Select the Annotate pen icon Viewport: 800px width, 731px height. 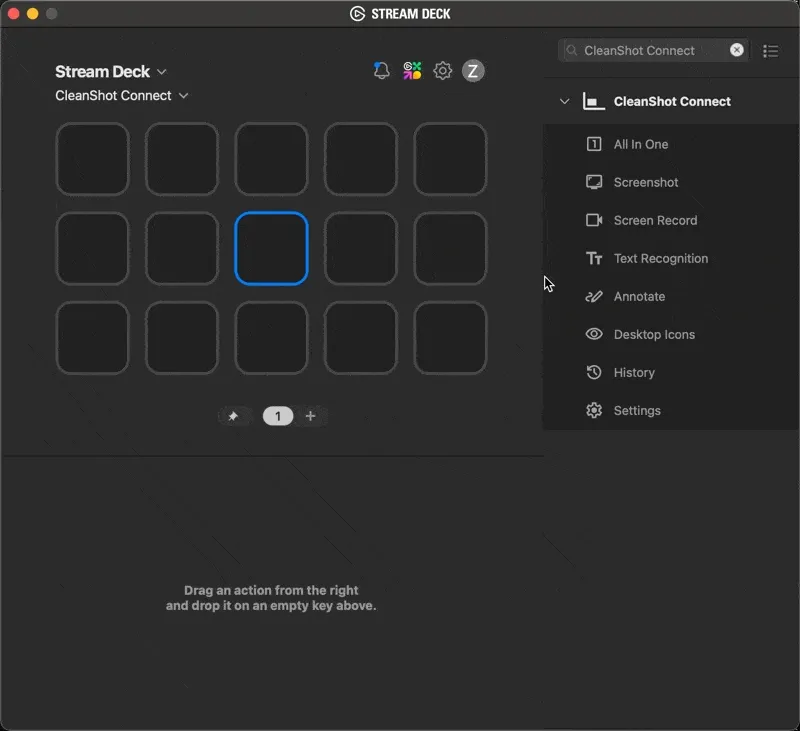[x=594, y=296]
